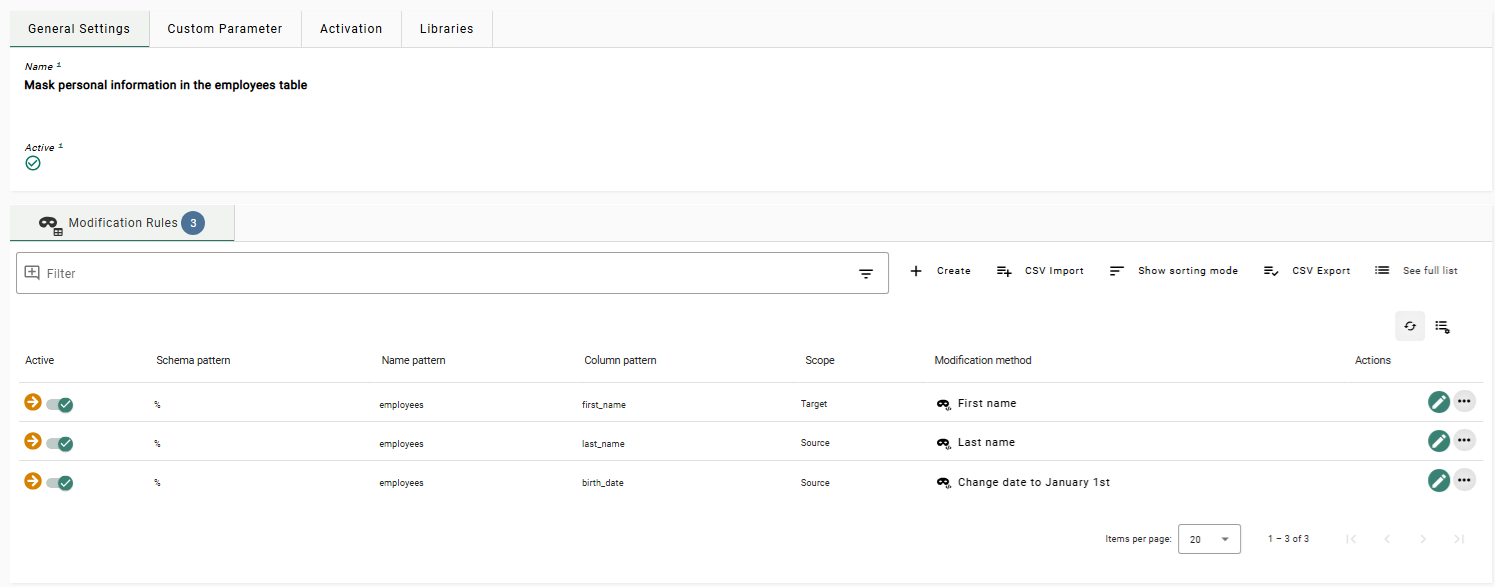The width and height of the screenshot is (1495, 587).
Task: Open the CSV Export icon
Action: 1271,270
